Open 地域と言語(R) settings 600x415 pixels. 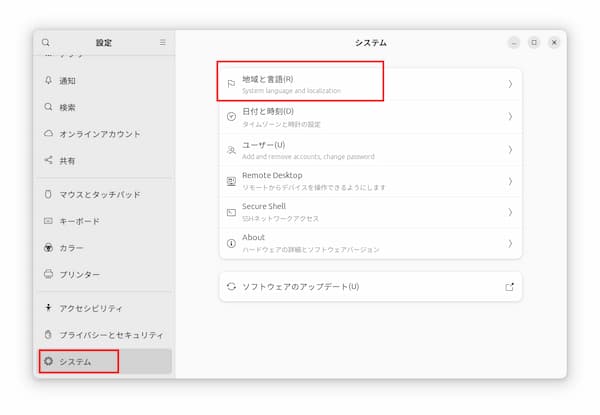pyautogui.click(x=370, y=85)
